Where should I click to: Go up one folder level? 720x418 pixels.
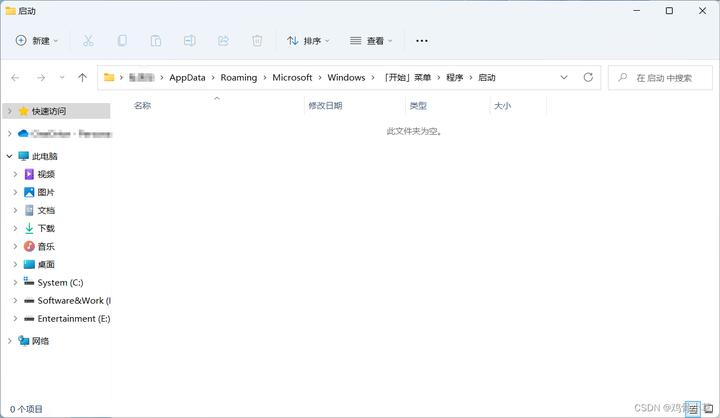[x=82, y=78]
